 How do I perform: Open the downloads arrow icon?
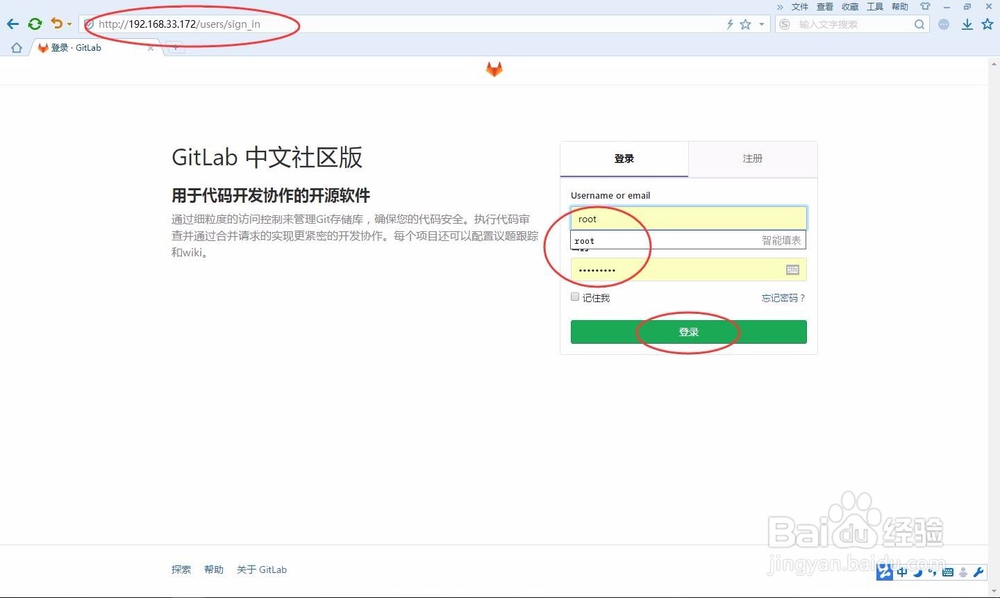[x=967, y=24]
